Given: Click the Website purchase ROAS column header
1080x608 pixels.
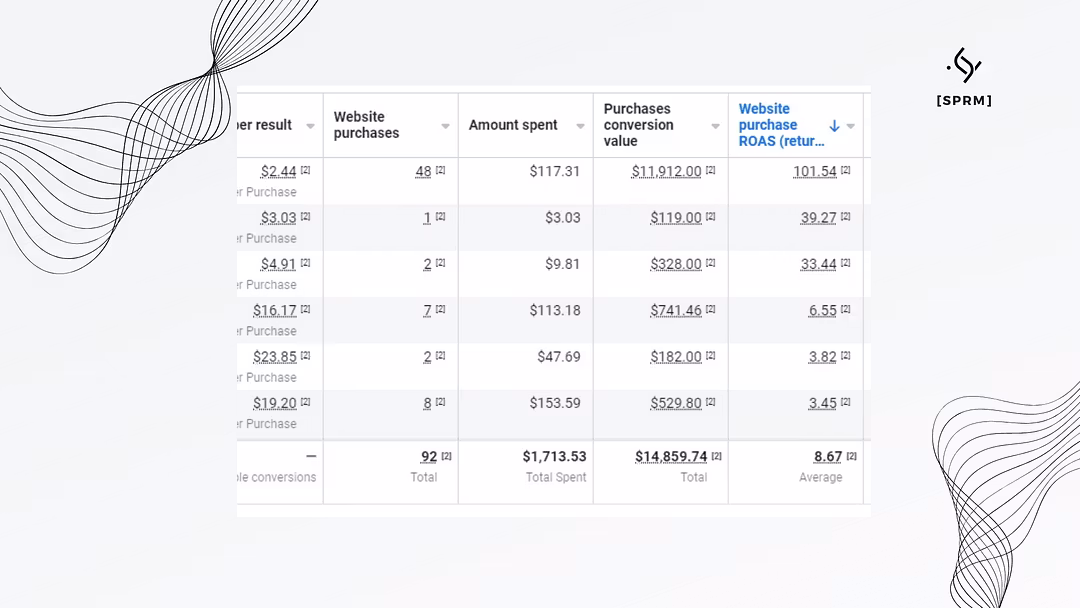Looking at the screenshot, I should (x=780, y=125).
